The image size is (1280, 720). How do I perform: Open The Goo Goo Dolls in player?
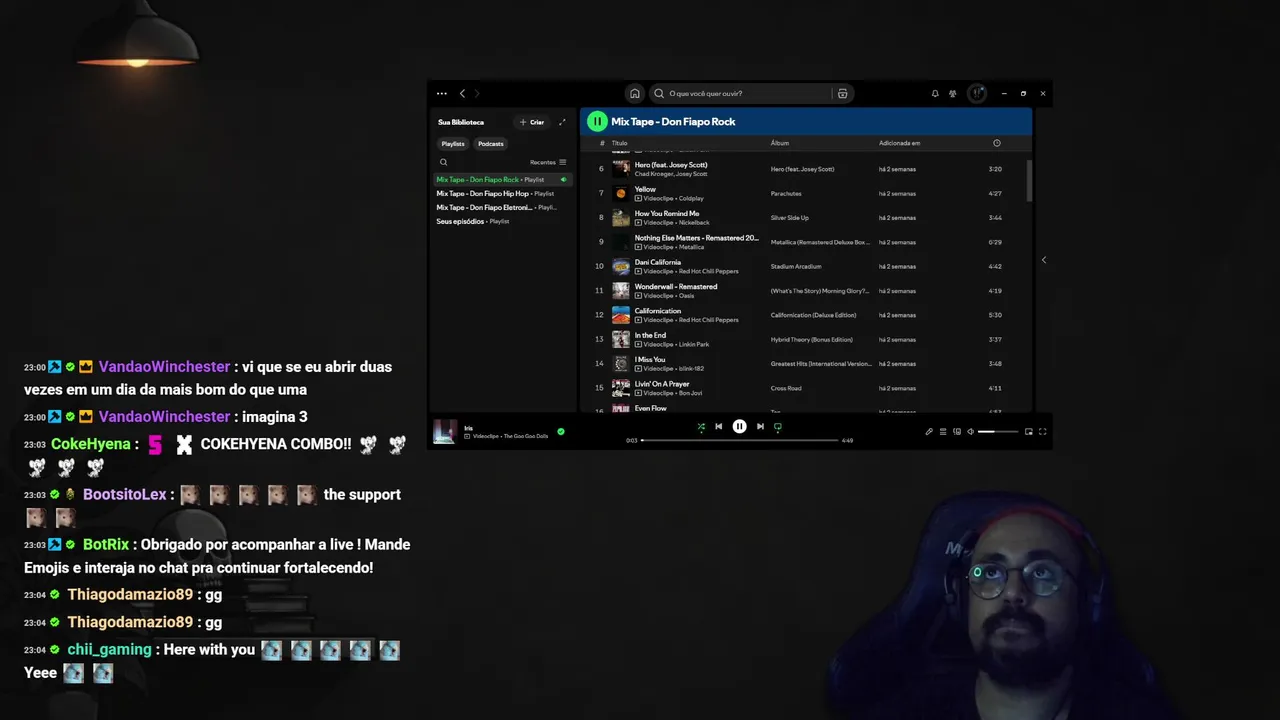(525, 436)
